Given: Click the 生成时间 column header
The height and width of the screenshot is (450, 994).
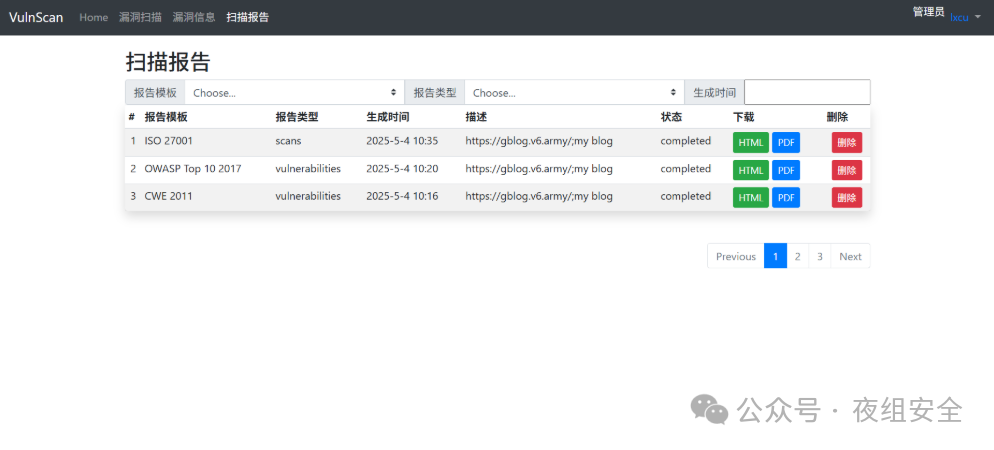Looking at the screenshot, I should click(x=388, y=117).
